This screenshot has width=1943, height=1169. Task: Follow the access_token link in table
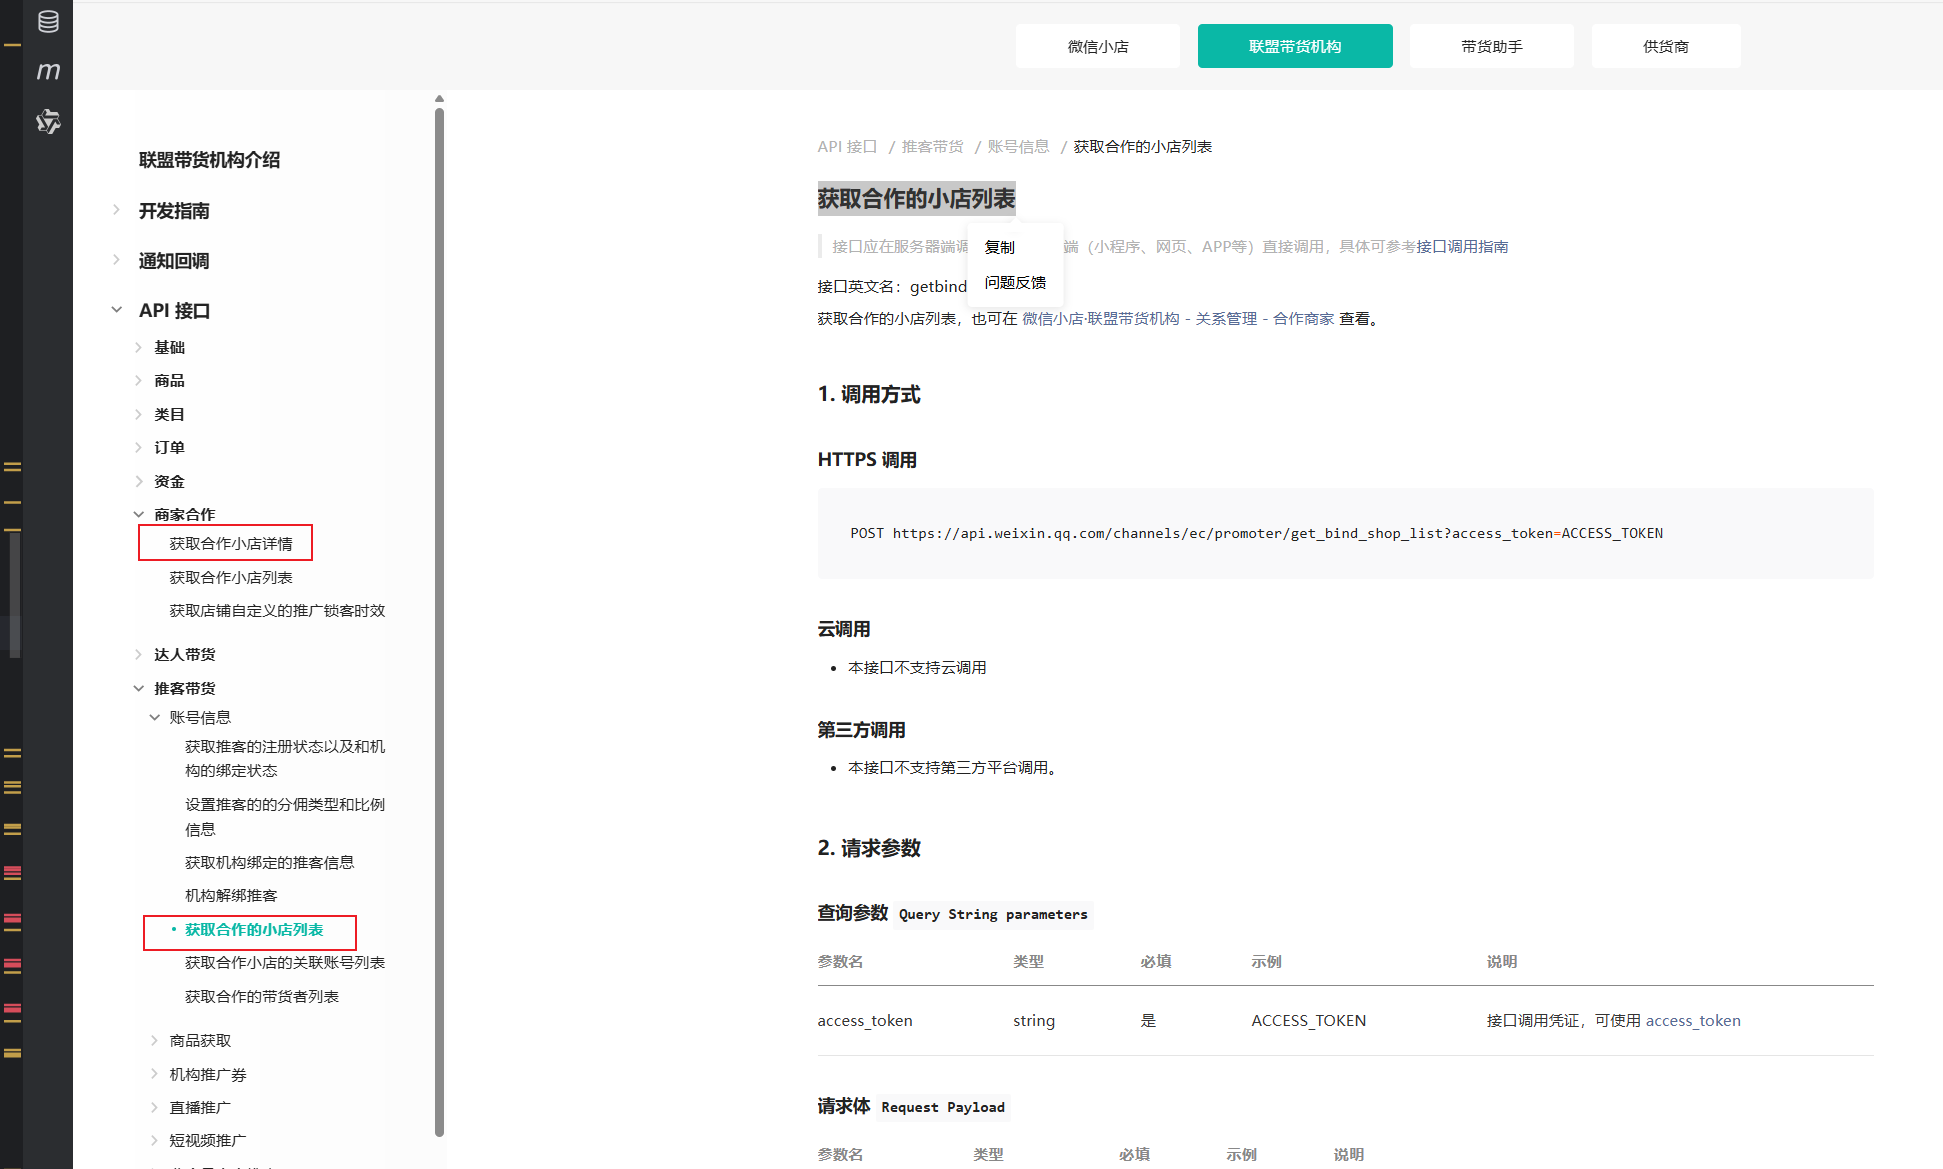click(1692, 1021)
